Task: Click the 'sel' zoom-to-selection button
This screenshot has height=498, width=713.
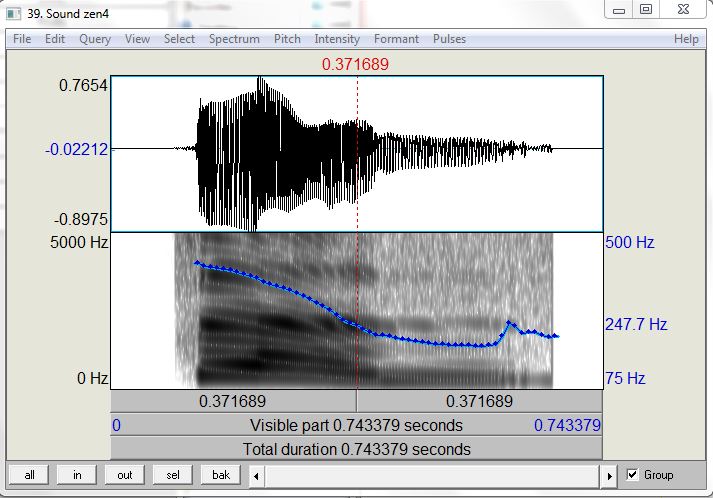Action: coord(173,475)
